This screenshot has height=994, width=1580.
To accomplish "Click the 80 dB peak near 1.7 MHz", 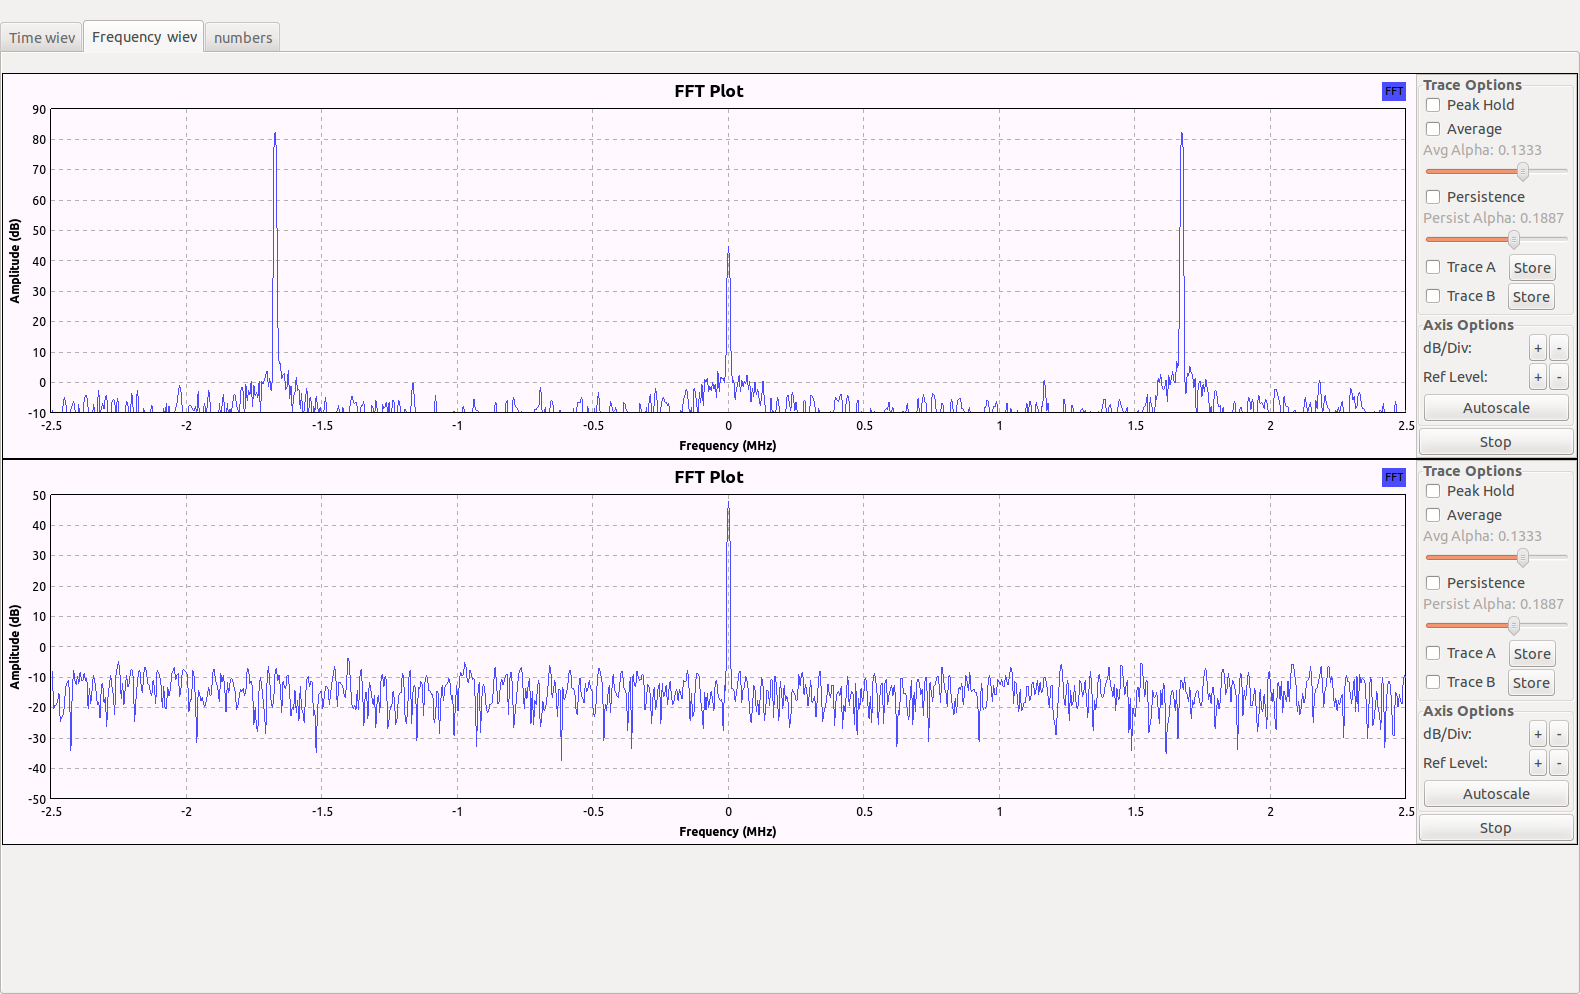I will (1181, 137).
